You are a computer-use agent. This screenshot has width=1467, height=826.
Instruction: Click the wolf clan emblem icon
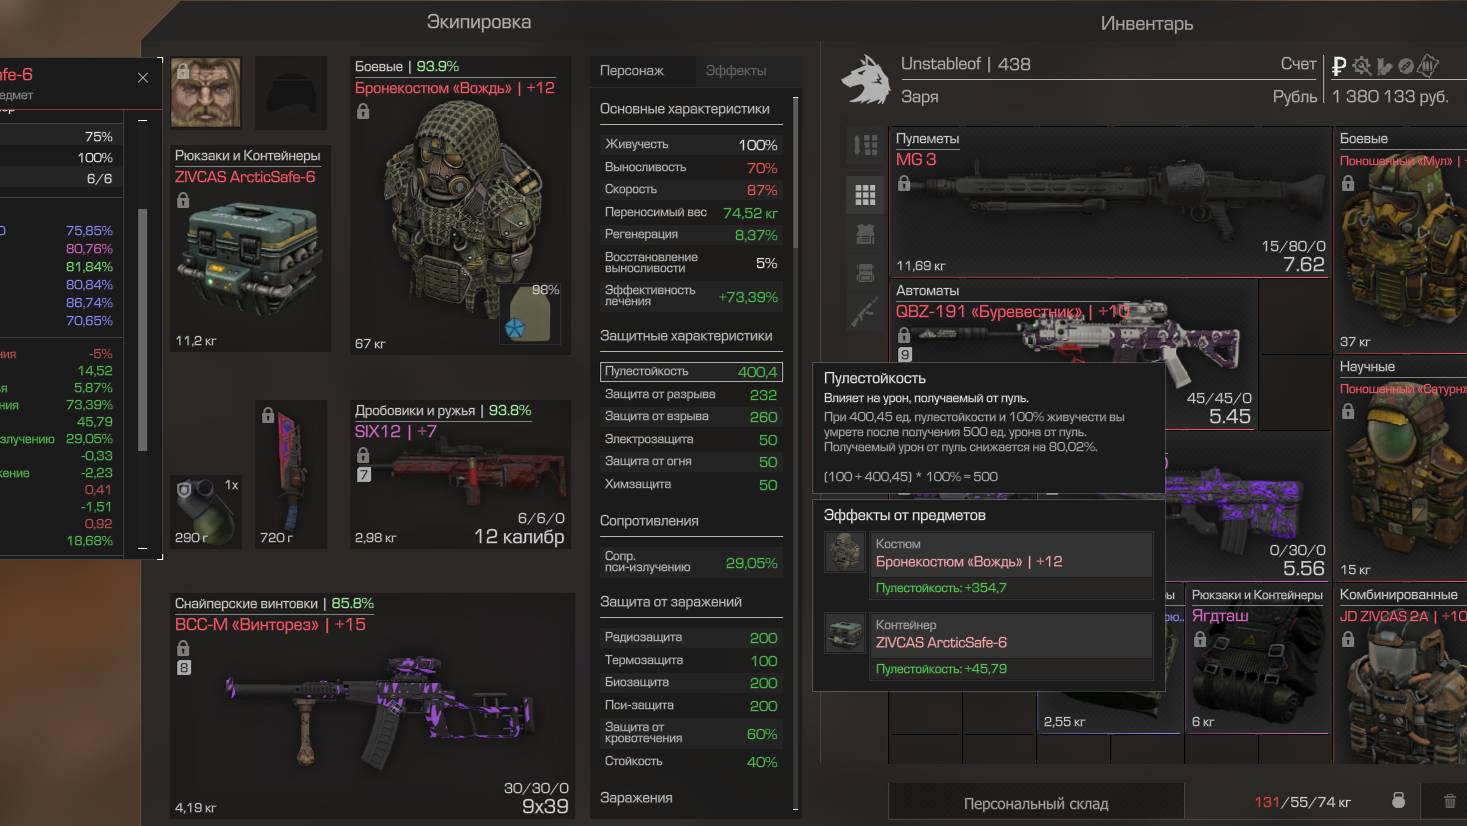tap(865, 78)
